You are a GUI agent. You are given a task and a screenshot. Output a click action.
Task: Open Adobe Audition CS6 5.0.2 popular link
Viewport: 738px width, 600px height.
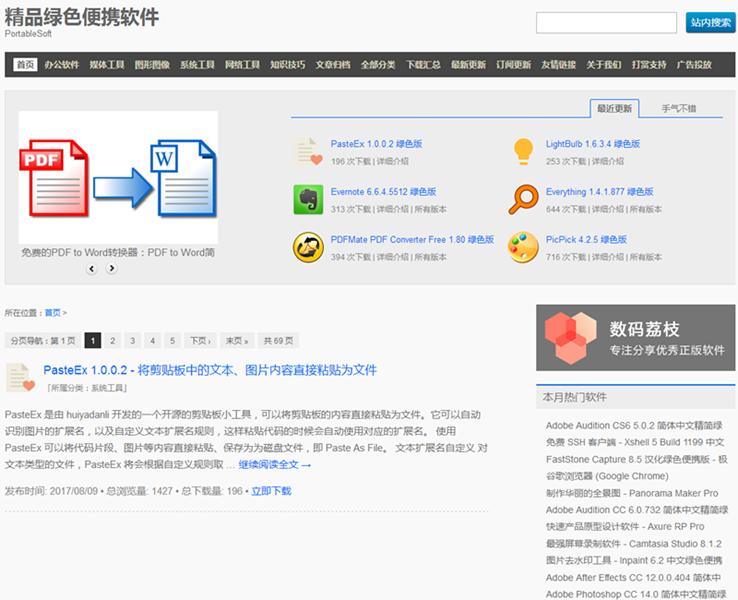634,425
